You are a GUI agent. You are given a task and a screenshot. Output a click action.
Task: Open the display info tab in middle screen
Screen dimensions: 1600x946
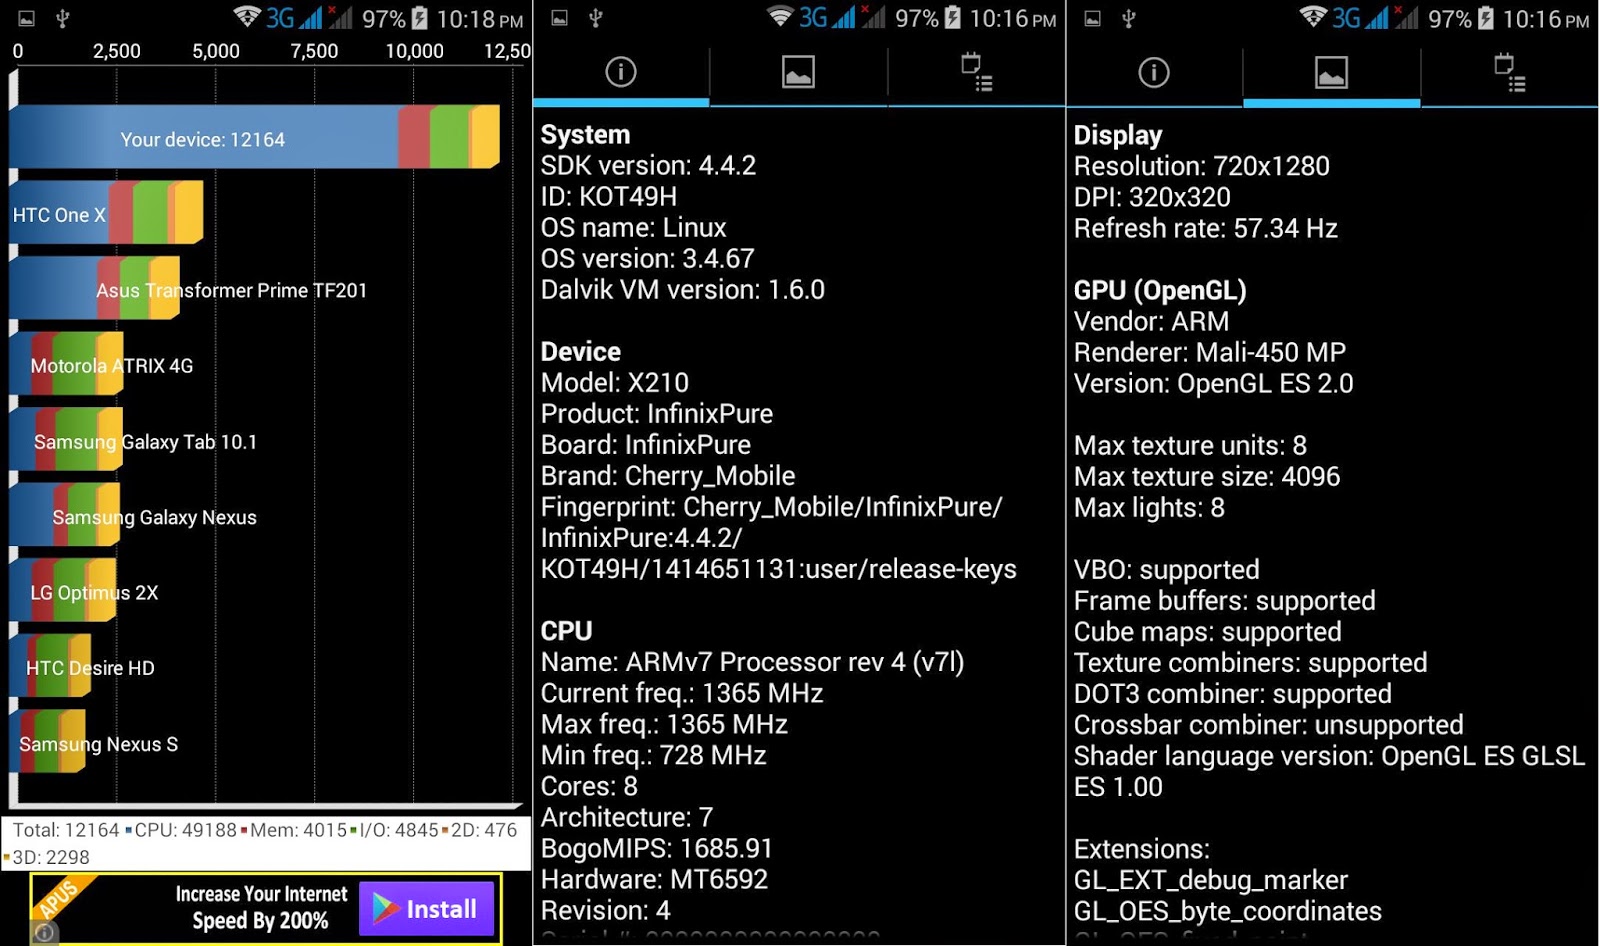[x=798, y=72]
